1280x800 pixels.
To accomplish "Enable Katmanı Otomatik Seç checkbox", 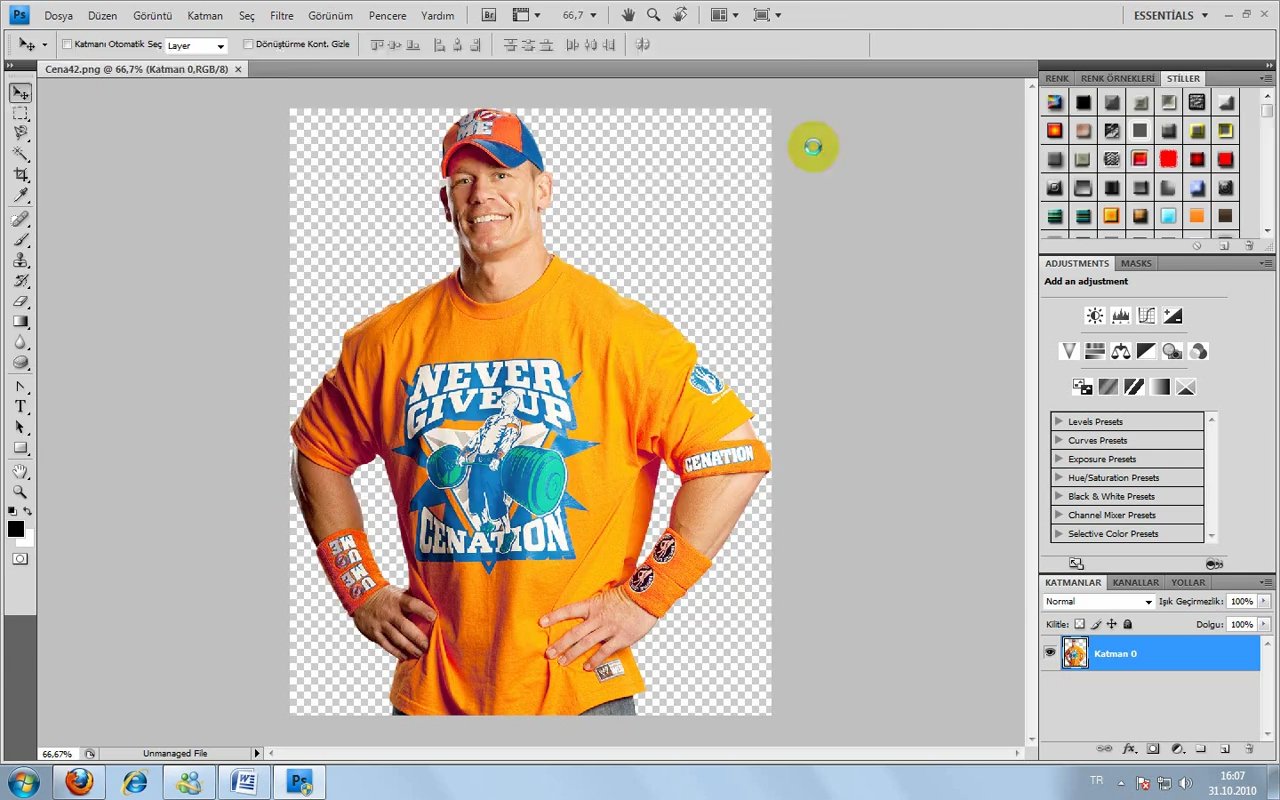I will (67, 45).
